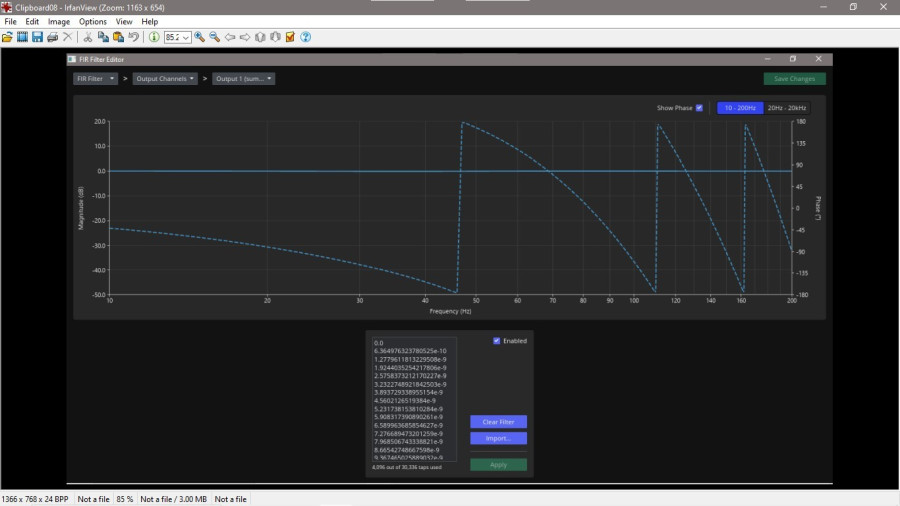This screenshot has width=900, height=506.
Task: Save image with the floppy disk icon
Action: (x=37, y=37)
